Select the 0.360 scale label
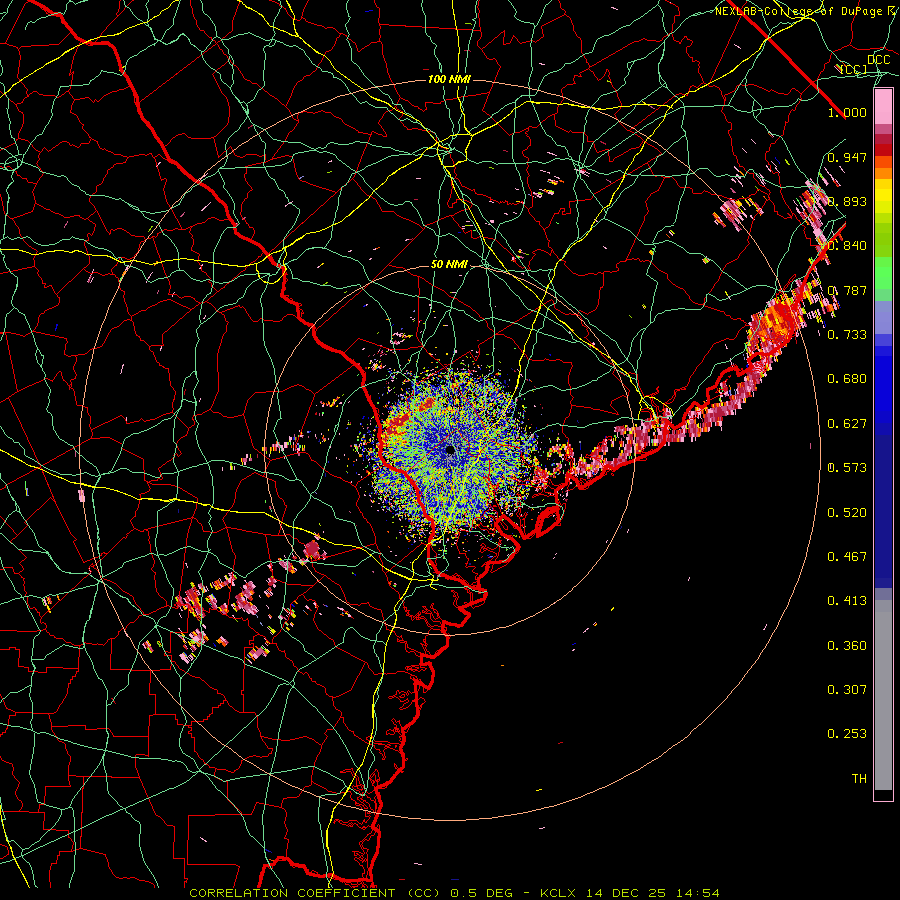This screenshot has height=900, width=900. click(847, 646)
